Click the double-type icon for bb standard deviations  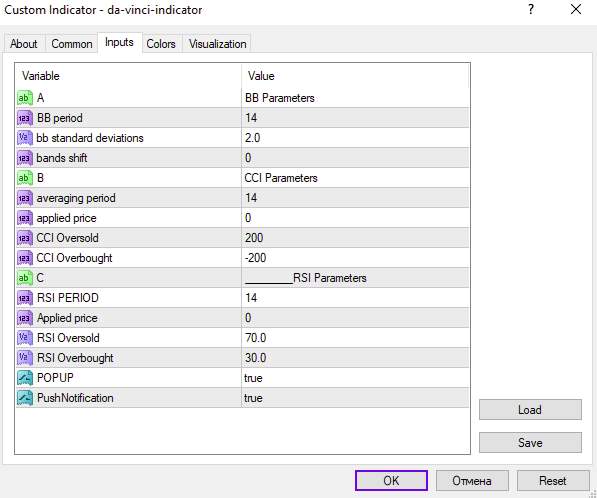25,138
